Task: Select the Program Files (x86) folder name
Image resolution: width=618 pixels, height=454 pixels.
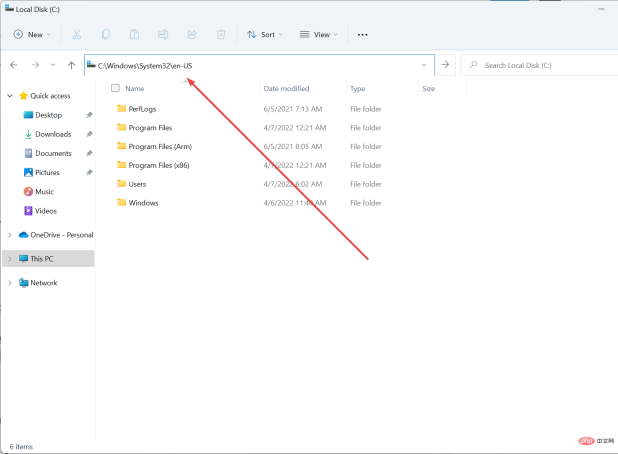Action: [159, 165]
